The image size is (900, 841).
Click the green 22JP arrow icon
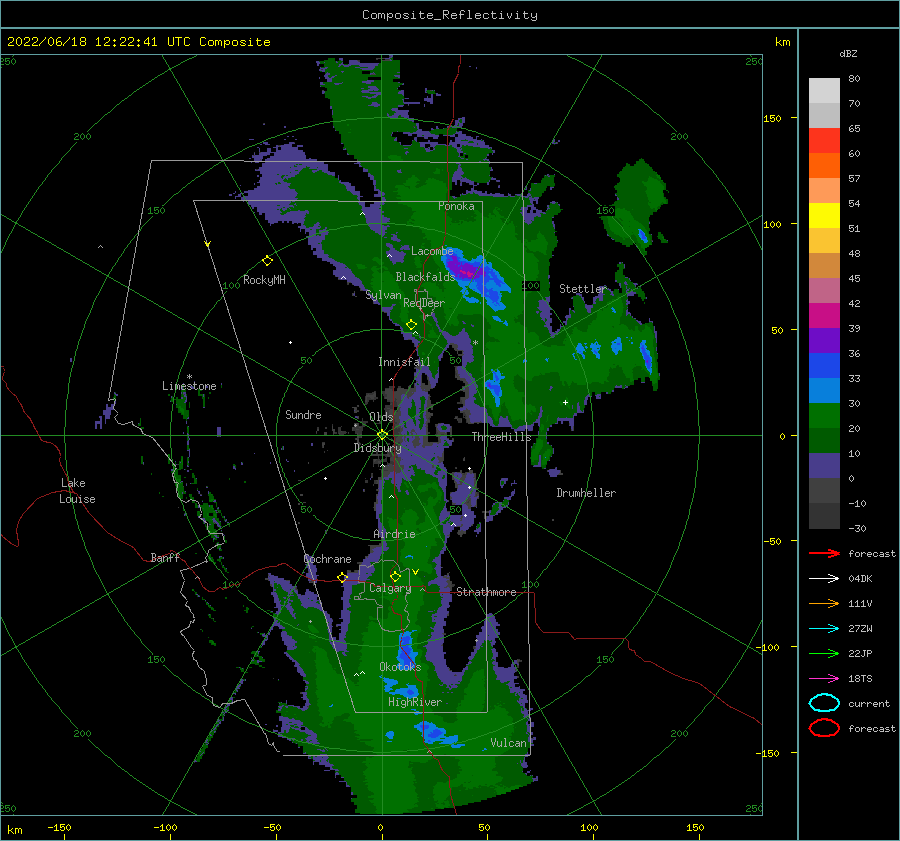tap(824, 653)
